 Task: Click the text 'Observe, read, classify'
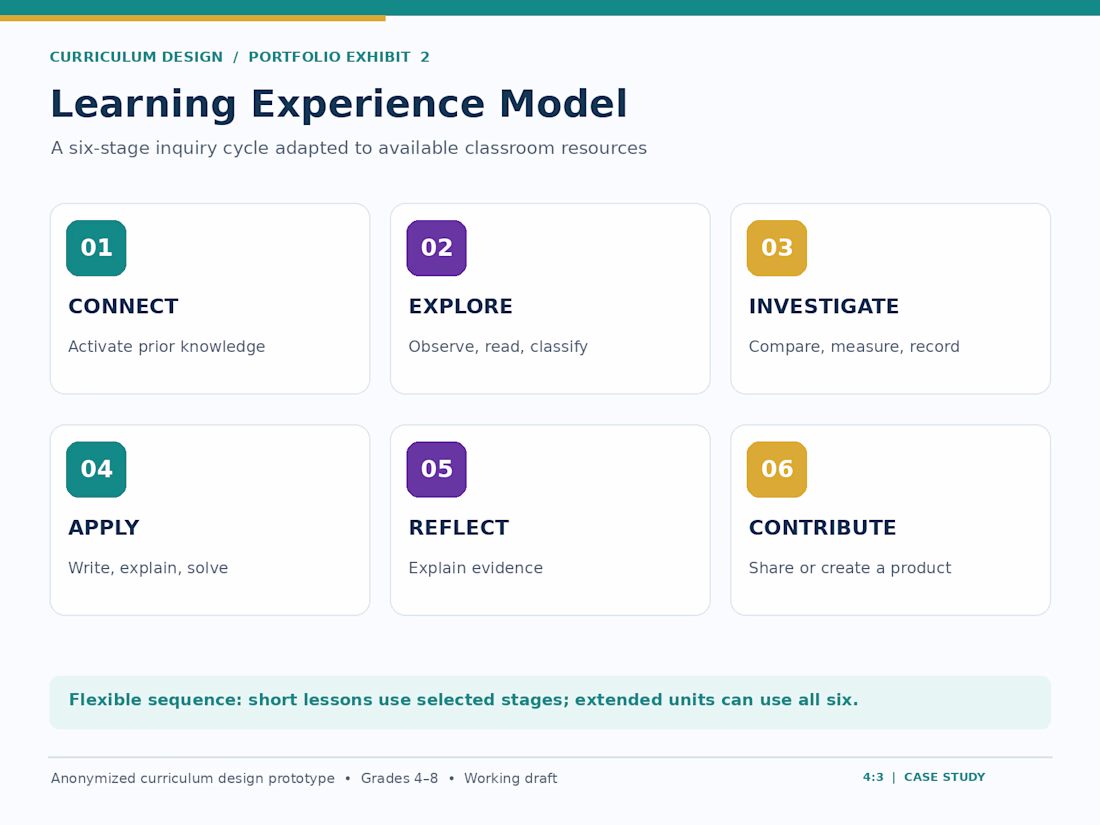click(498, 347)
